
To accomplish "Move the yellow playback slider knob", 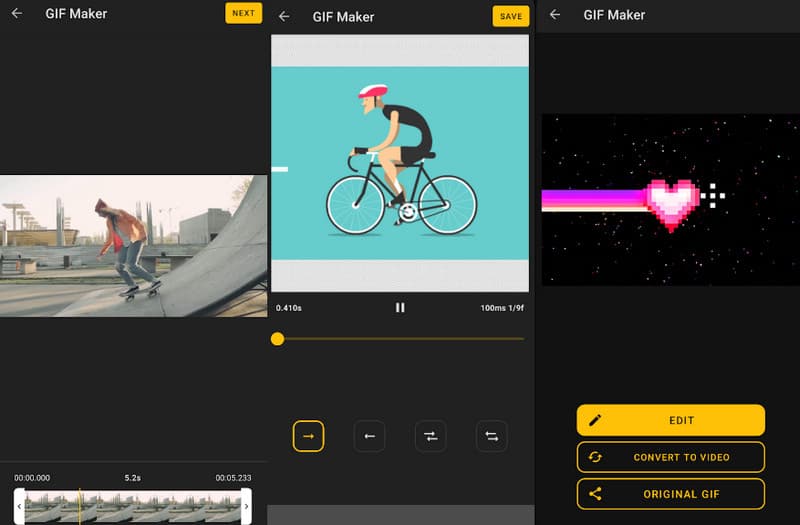I will [278, 339].
